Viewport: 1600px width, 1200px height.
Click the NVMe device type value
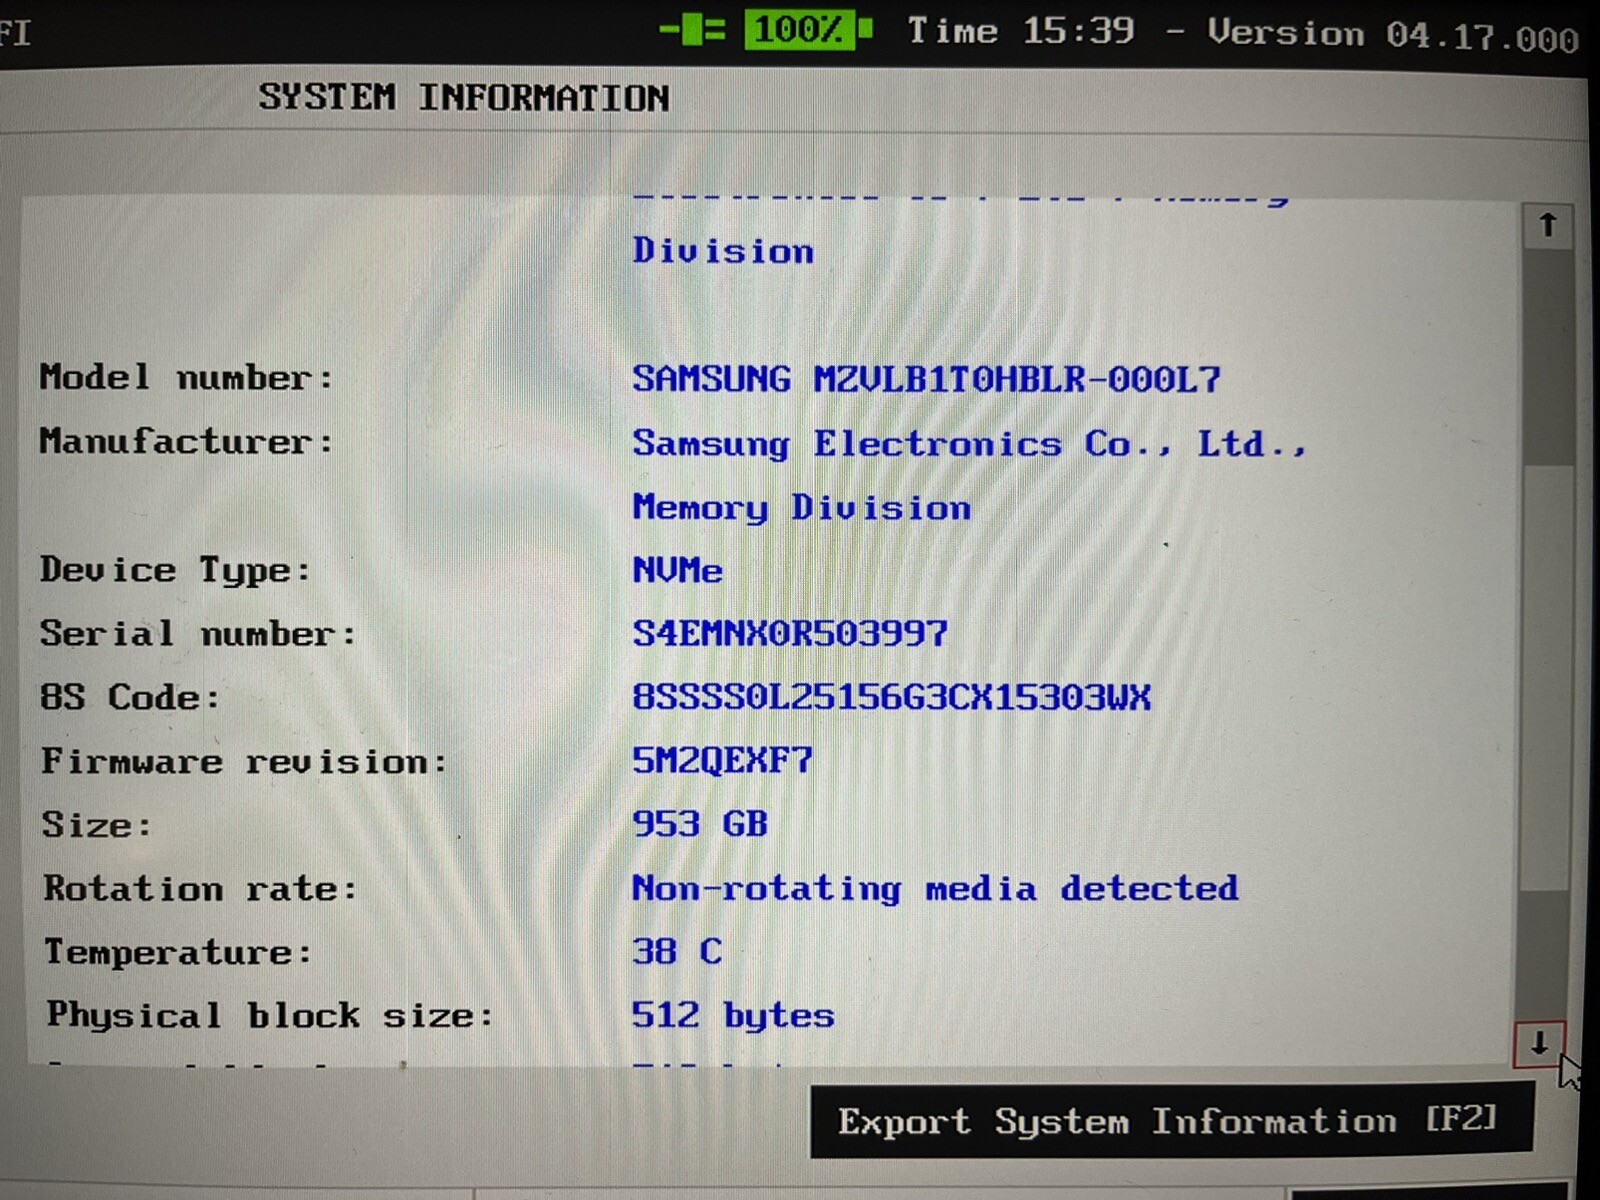677,570
